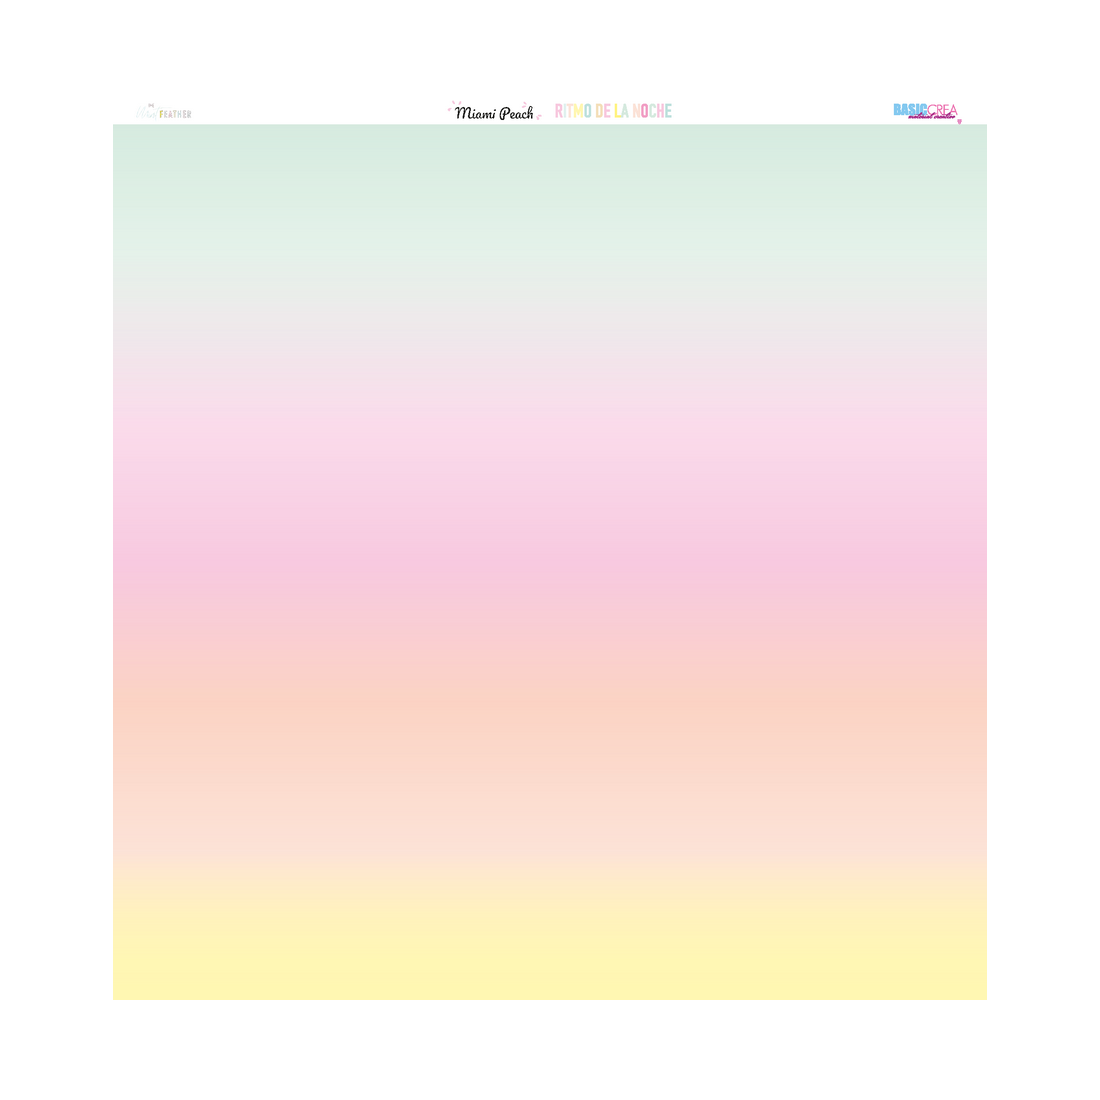Viewport: 1100px width, 1100px height.
Task: Click the pink CREA lettering
Action: [x=943, y=110]
